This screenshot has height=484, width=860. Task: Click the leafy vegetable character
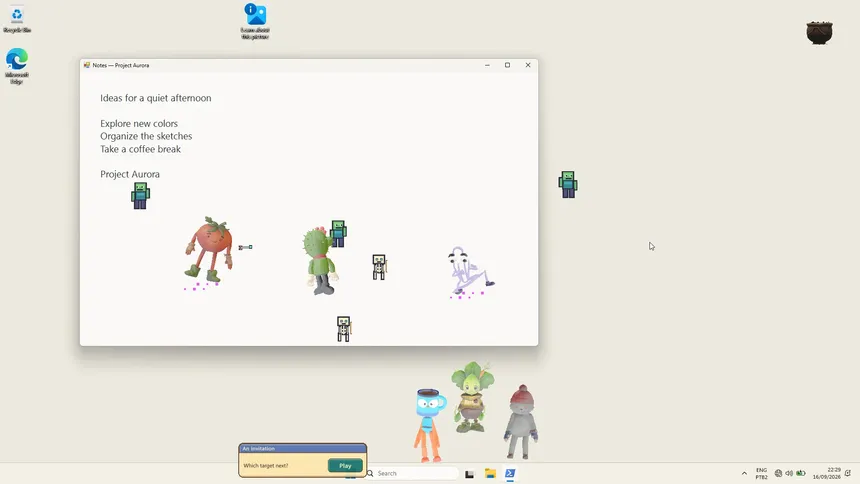472,397
